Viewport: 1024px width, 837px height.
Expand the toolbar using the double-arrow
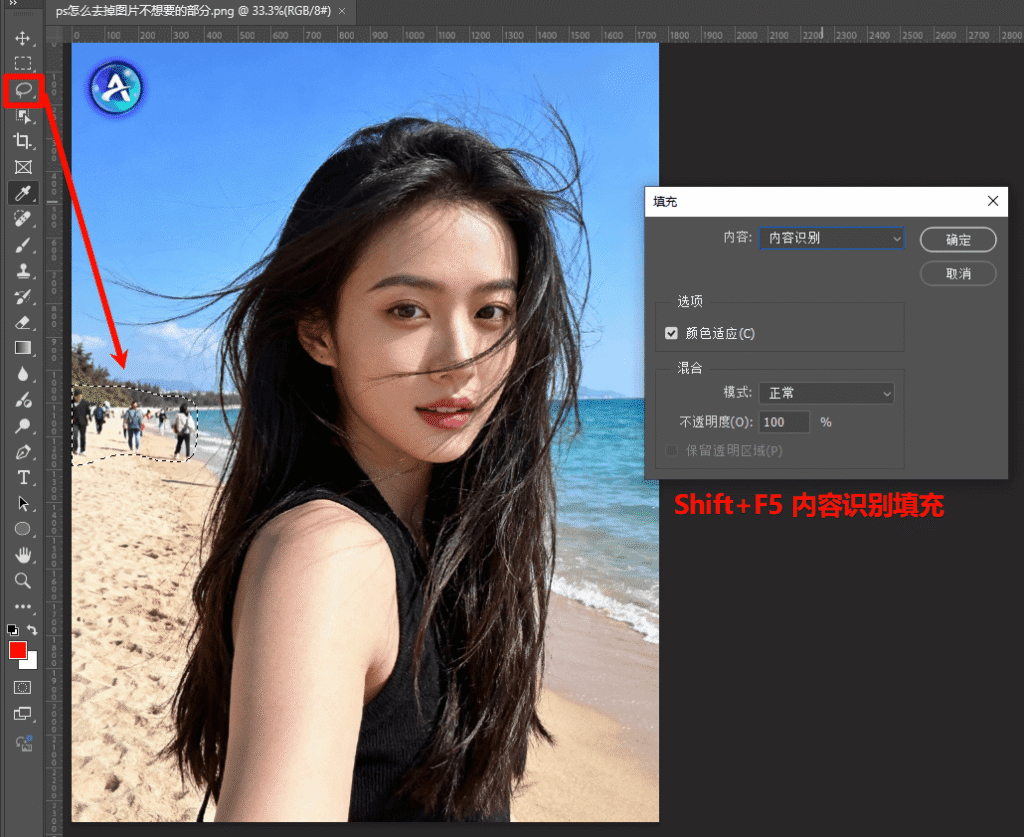(14, 4)
